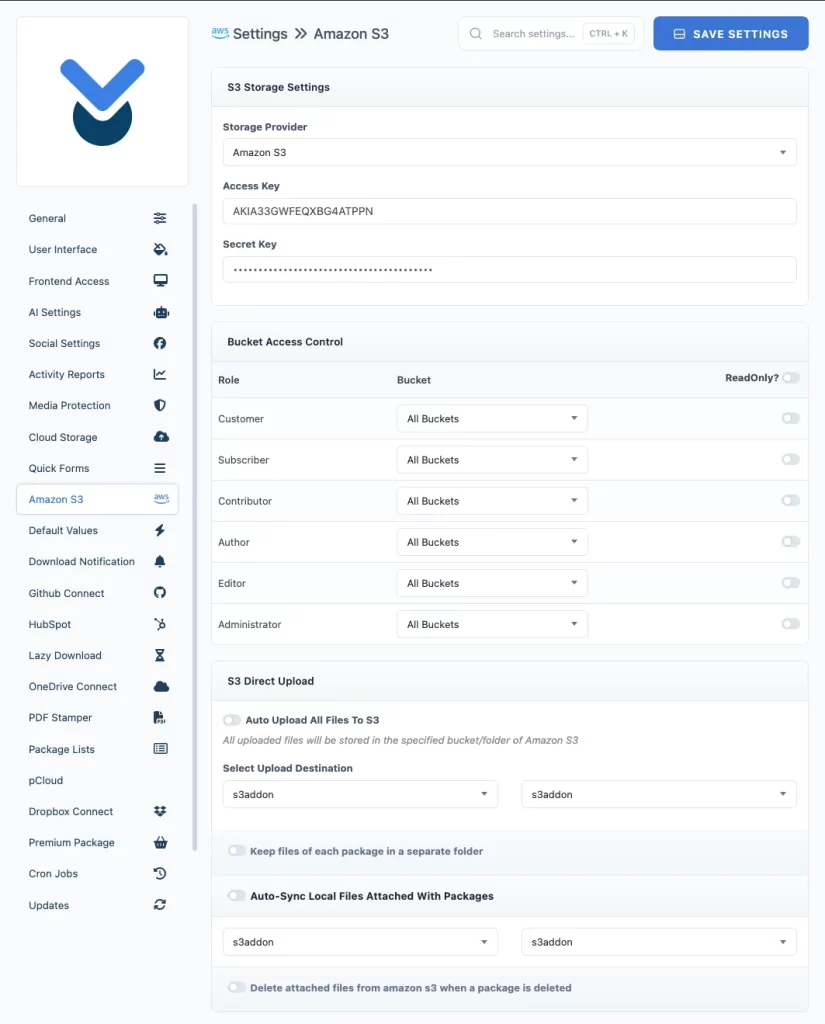The image size is (825, 1024).
Task: Open Cloud Storage via its cloud icon
Action: coord(160,437)
